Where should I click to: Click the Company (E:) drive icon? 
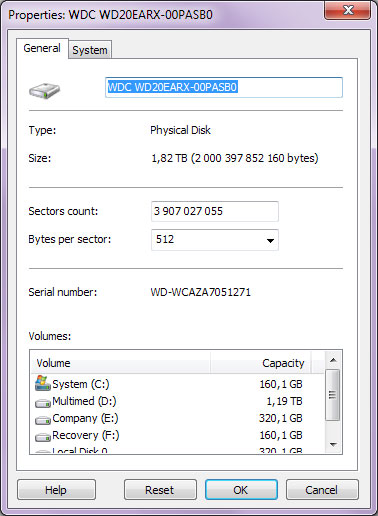(x=43, y=420)
